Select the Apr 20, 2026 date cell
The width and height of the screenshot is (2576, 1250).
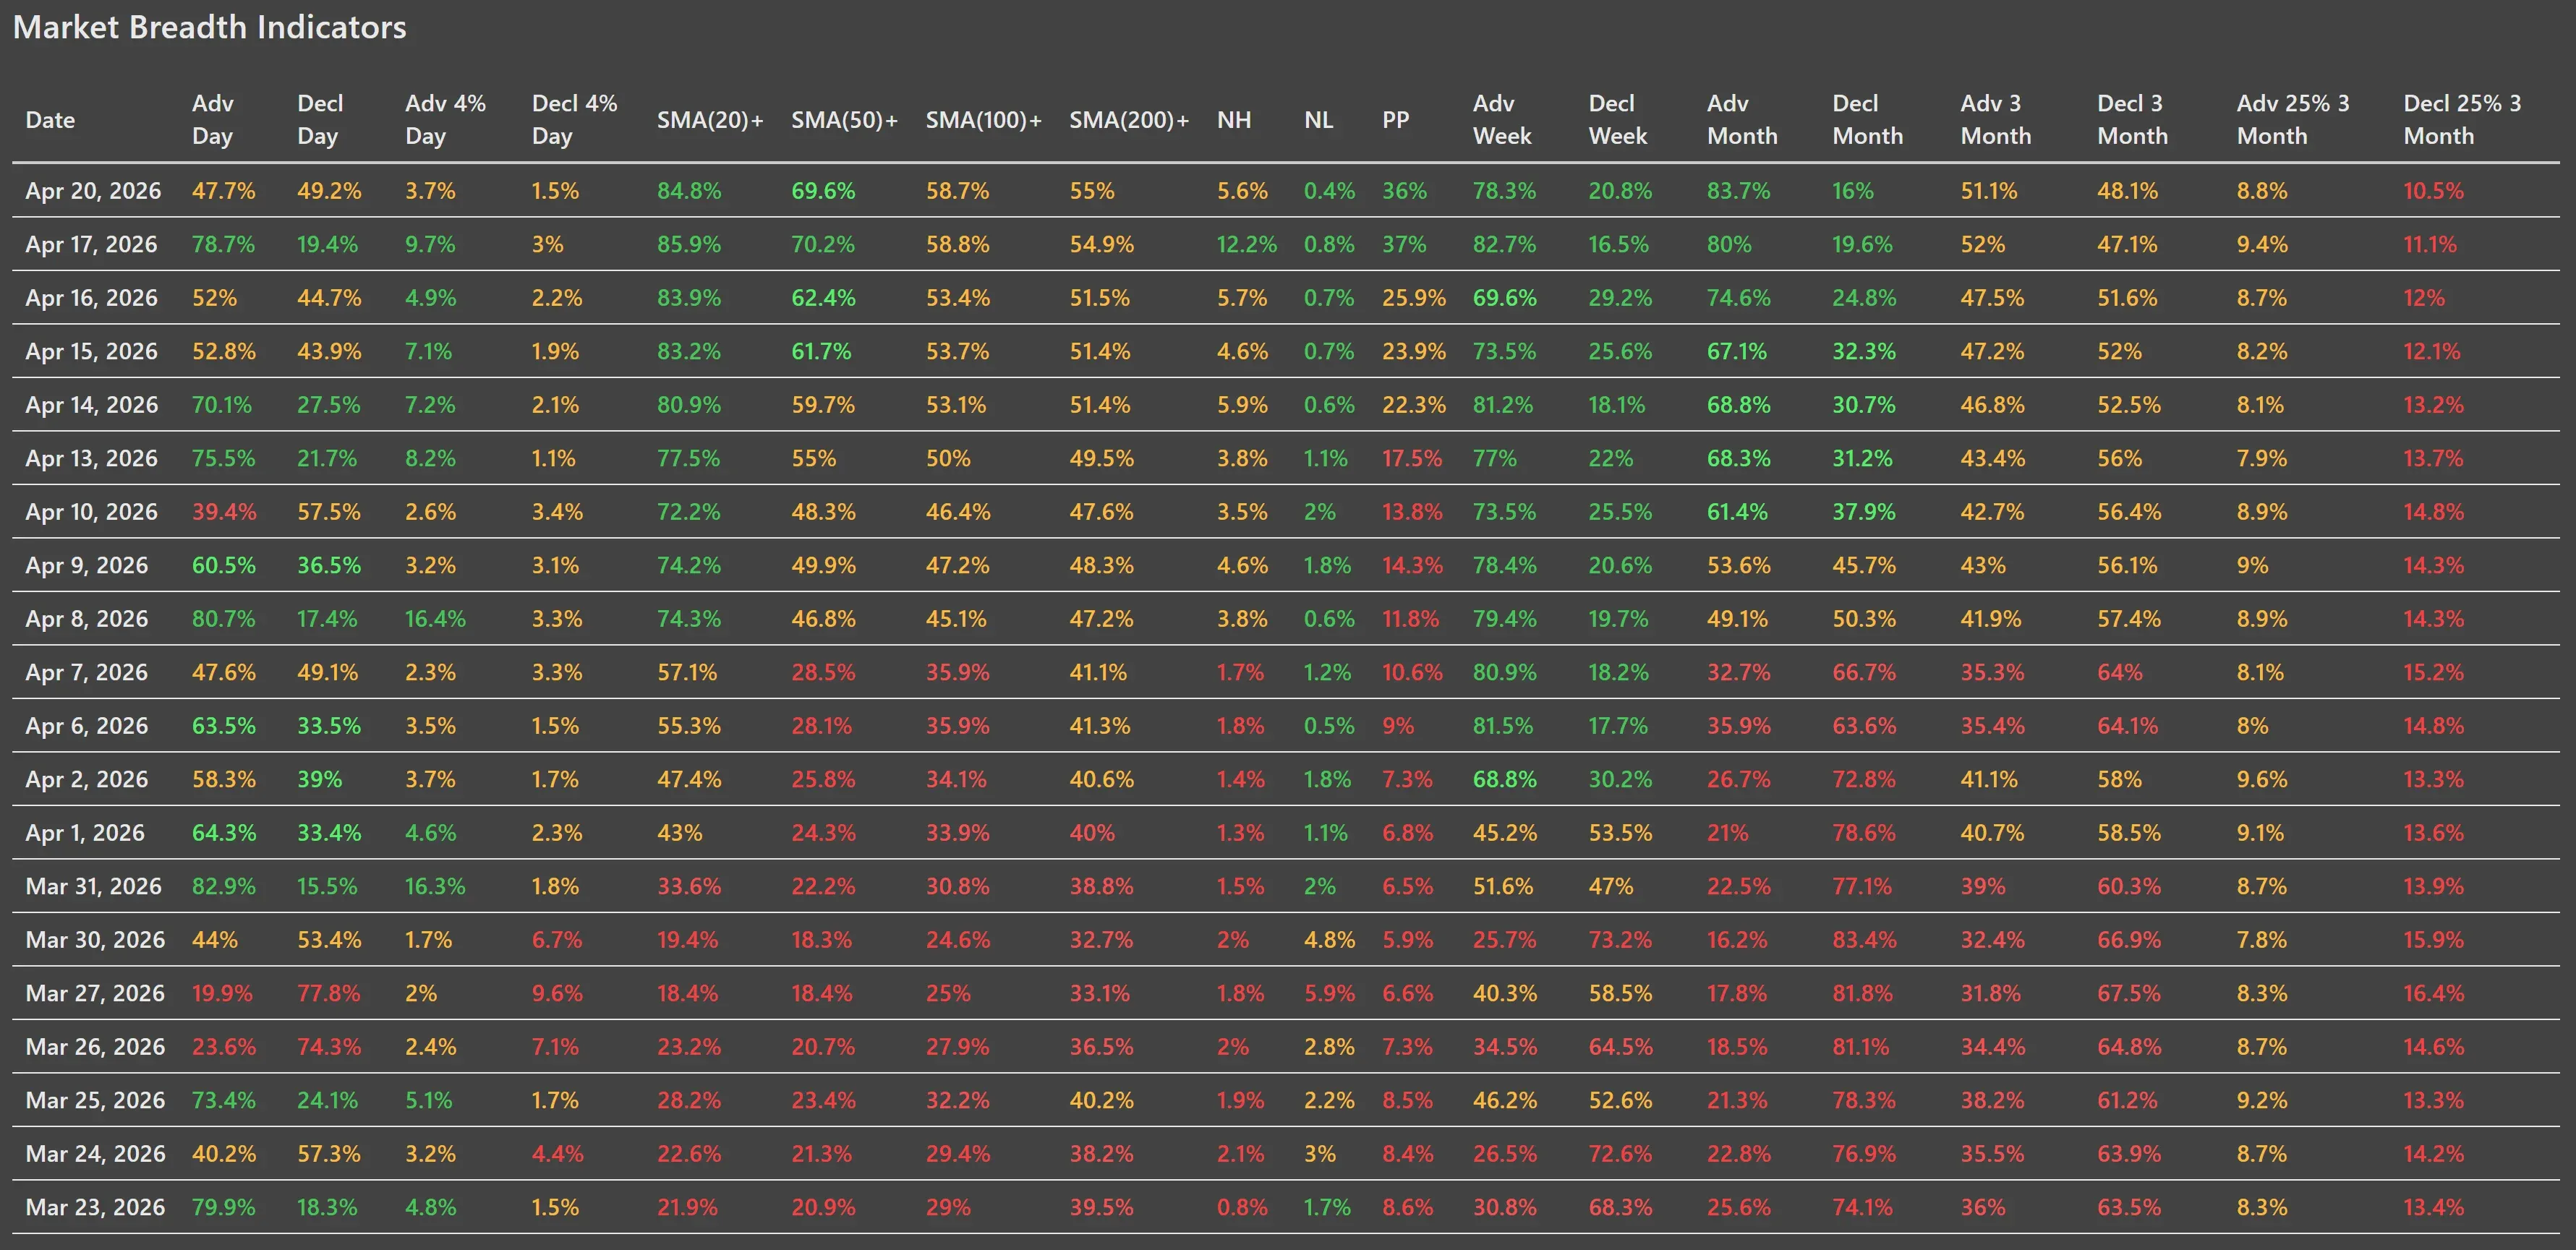(x=93, y=191)
